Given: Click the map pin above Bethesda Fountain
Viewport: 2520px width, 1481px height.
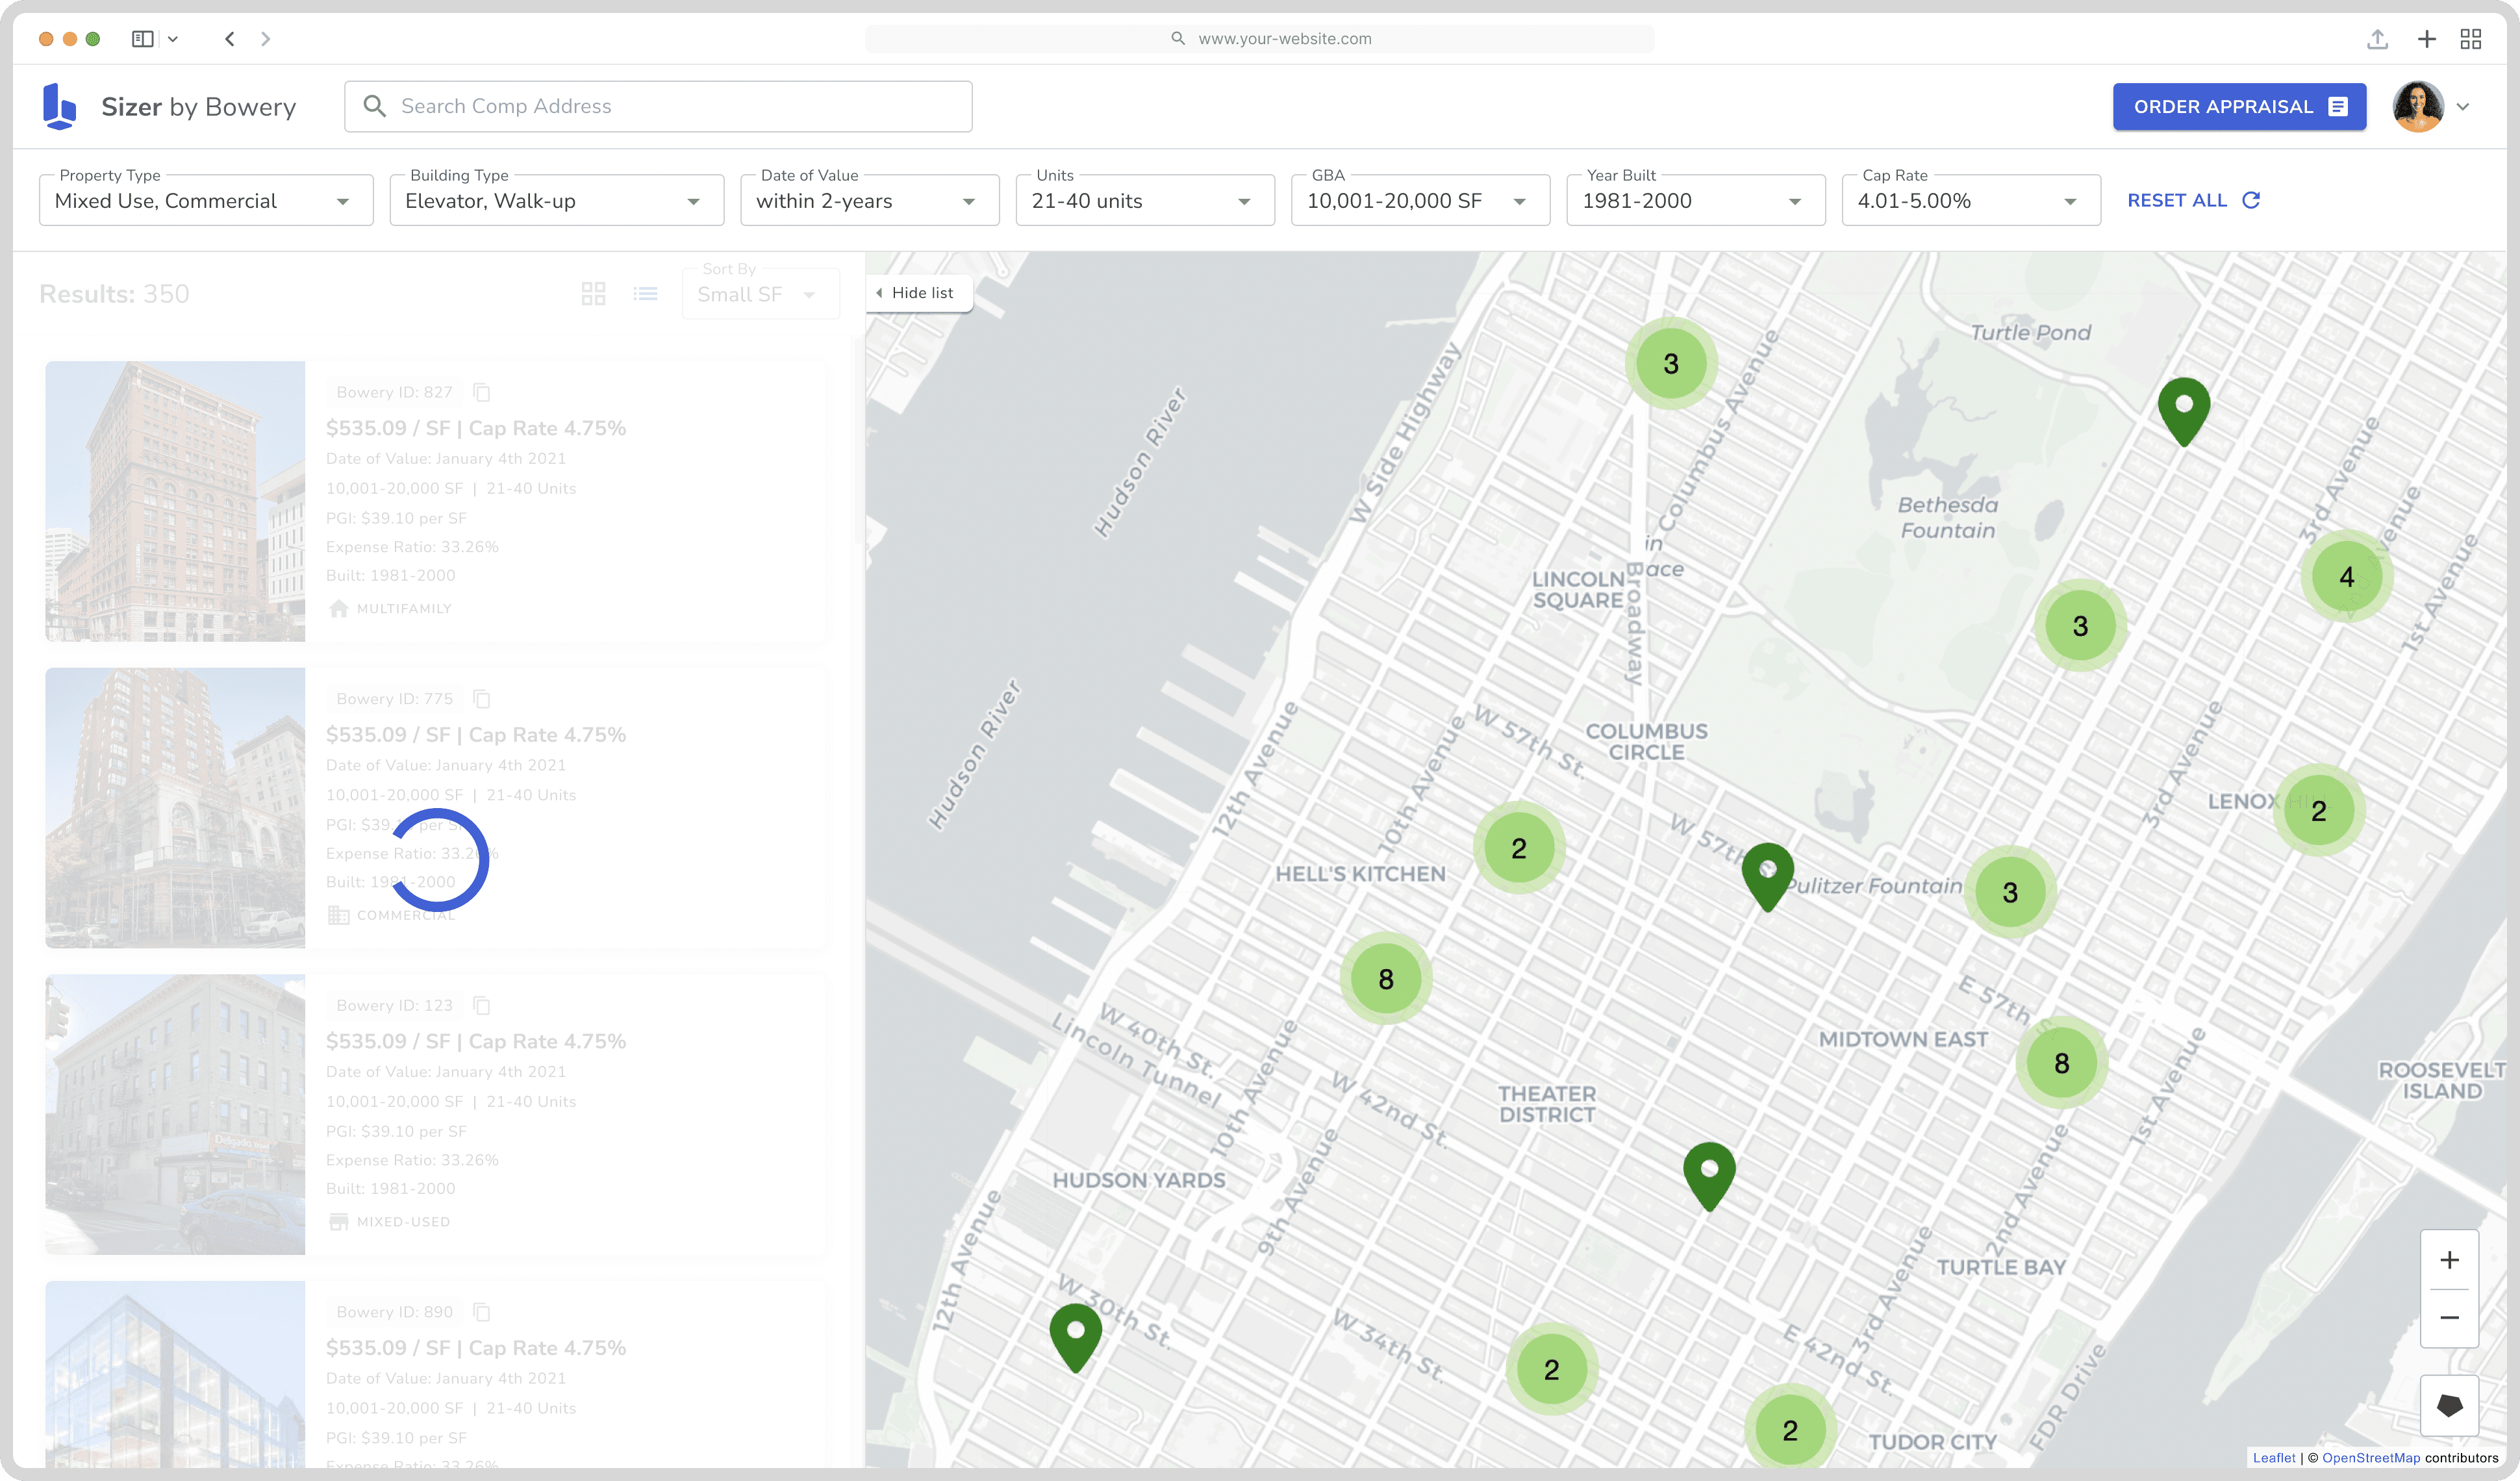Looking at the screenshot, I should coord(2184,411).
